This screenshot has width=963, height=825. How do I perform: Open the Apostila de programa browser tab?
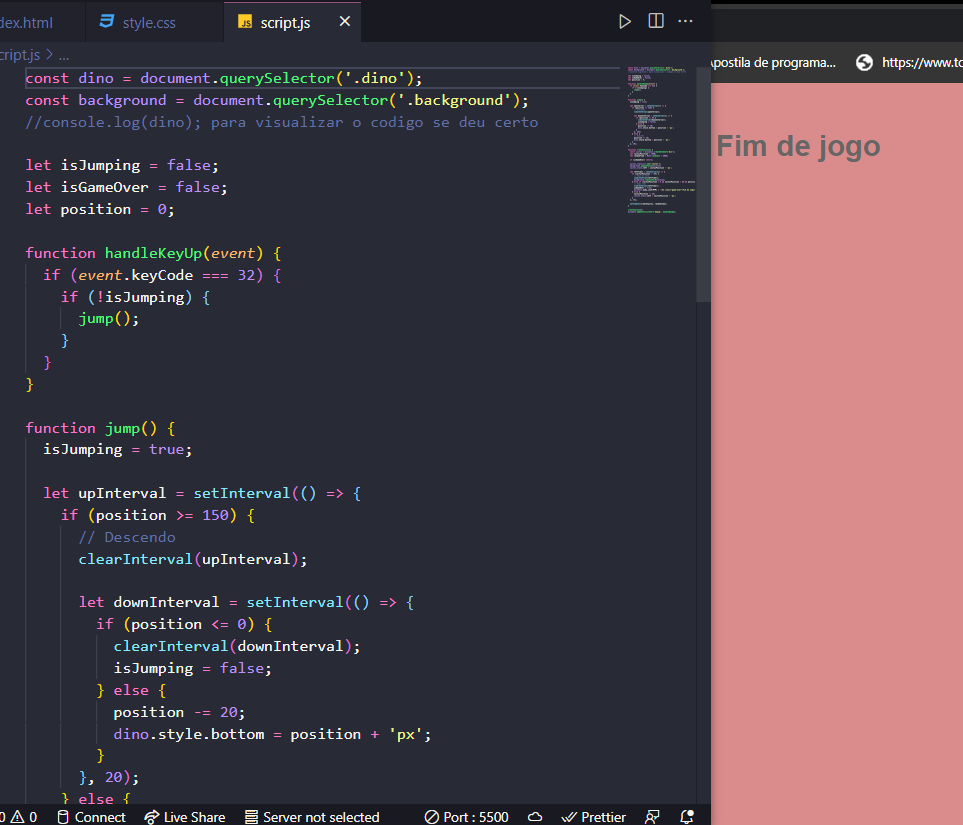click(775, 62)
